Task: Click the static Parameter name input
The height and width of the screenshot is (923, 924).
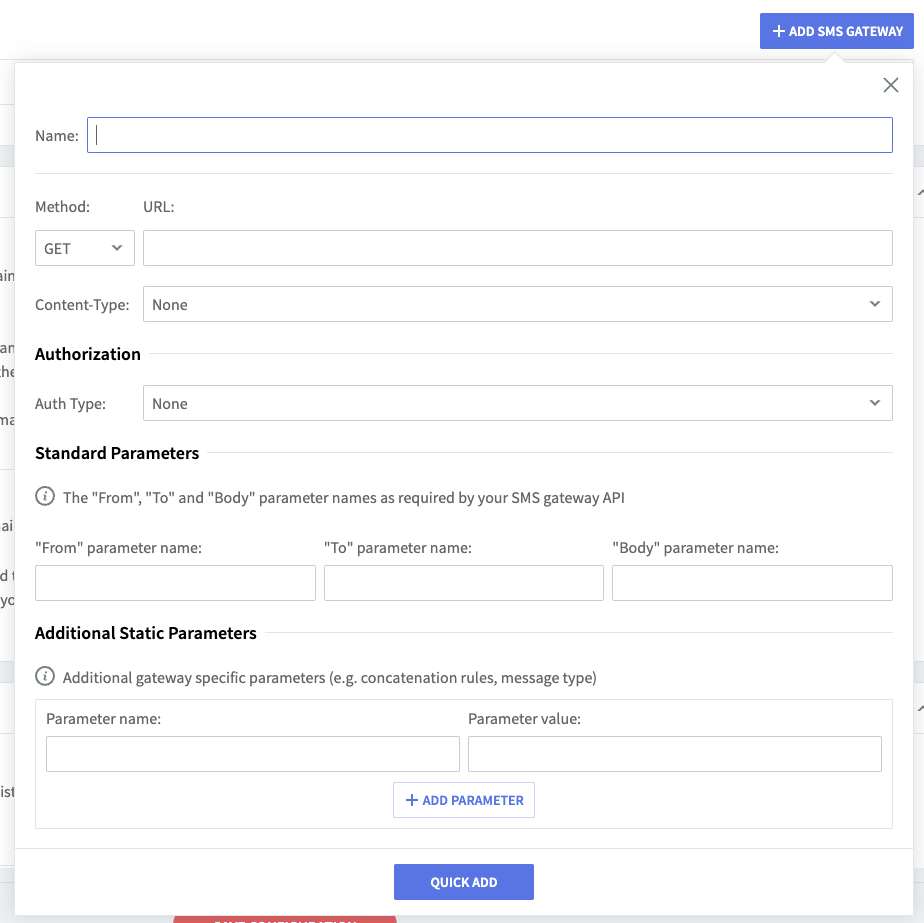Action: [252, 754]
